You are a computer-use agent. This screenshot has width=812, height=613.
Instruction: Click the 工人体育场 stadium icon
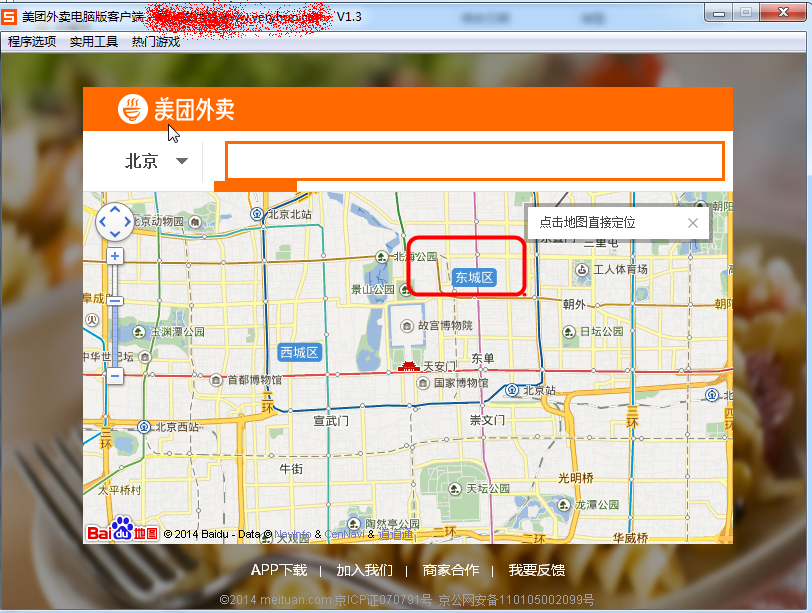(582, 269)
